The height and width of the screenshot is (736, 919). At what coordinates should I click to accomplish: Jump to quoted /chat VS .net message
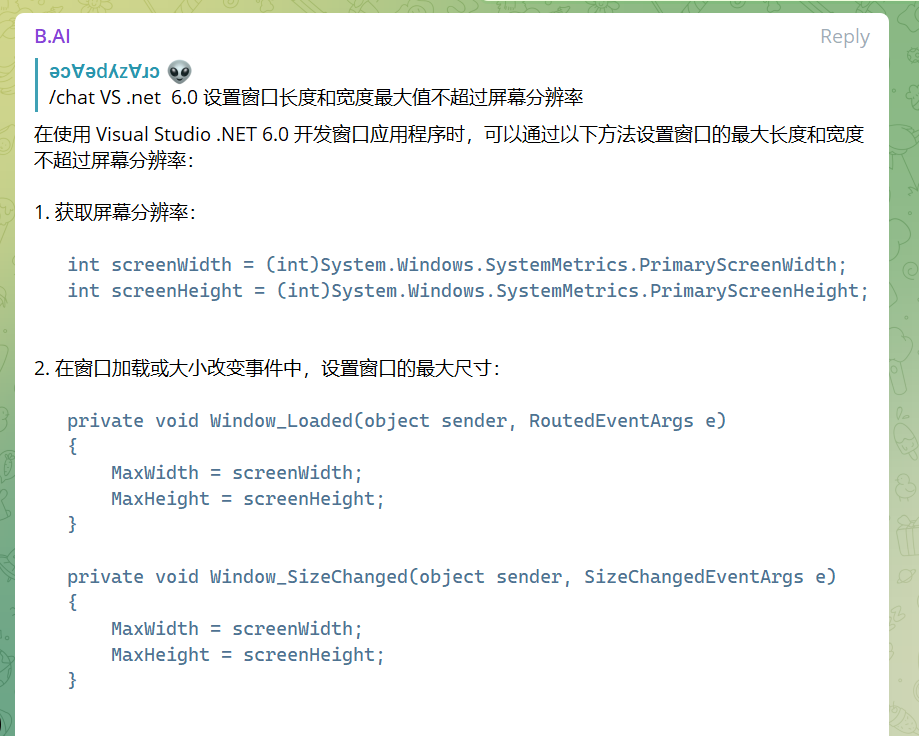click(315, 97)
